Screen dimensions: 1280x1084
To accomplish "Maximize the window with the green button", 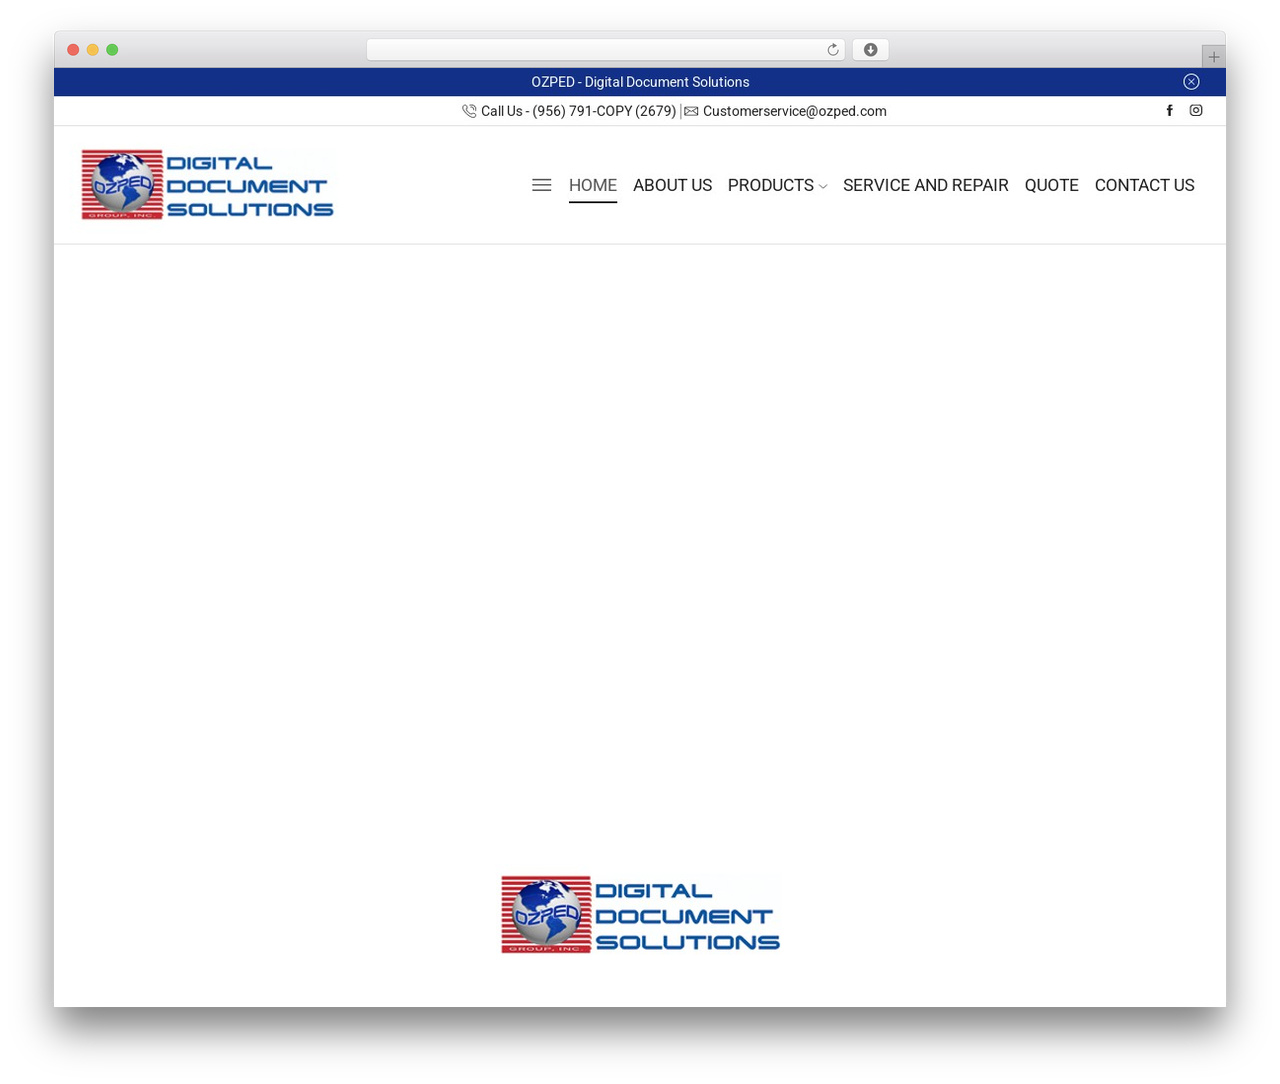I will (x=112, y=50).
